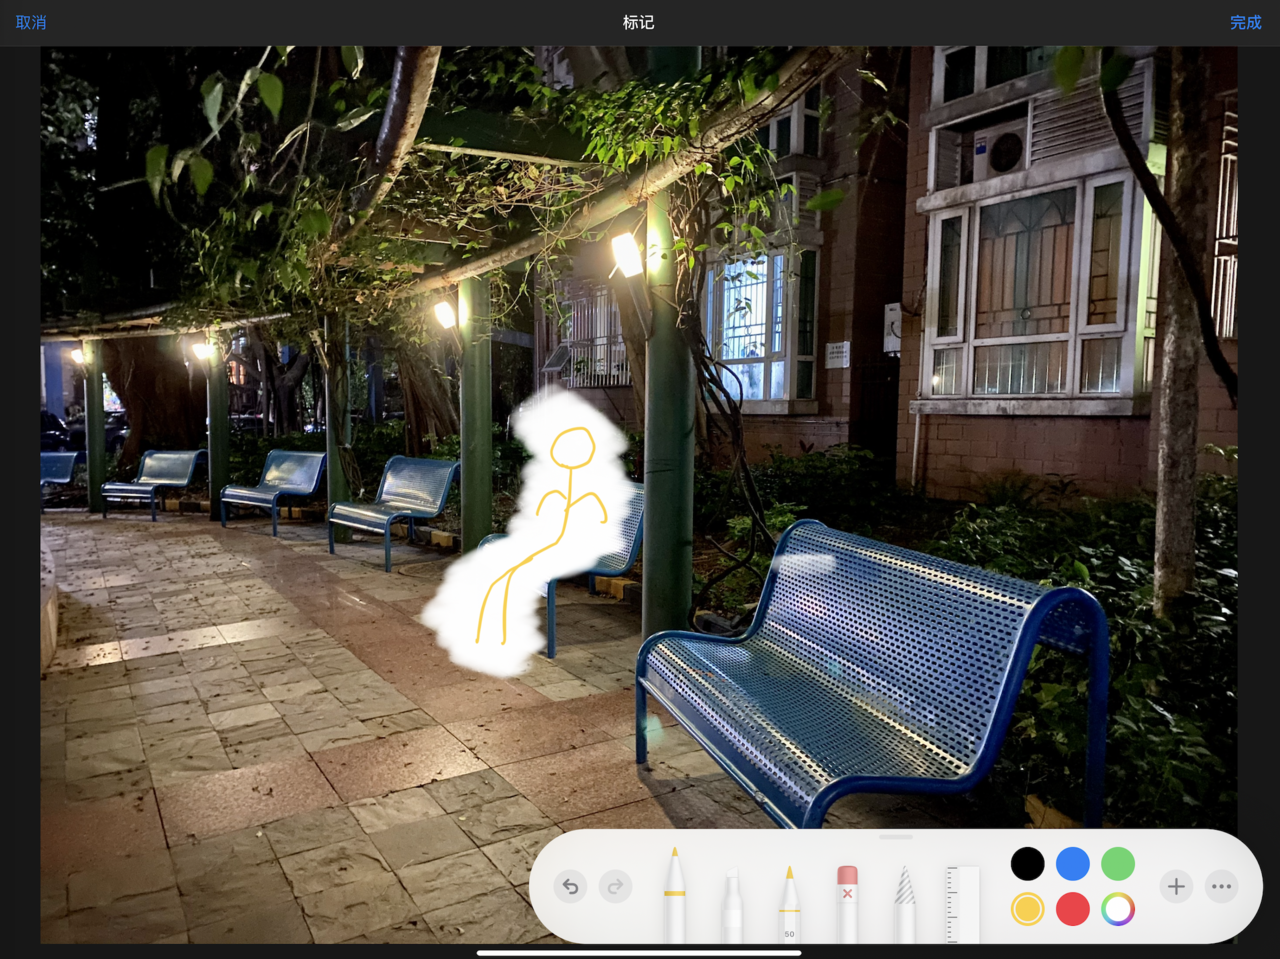This screenshot has width=1280, height=959.
Task: Select the marker highlighter tool
Action: [732, 905]
